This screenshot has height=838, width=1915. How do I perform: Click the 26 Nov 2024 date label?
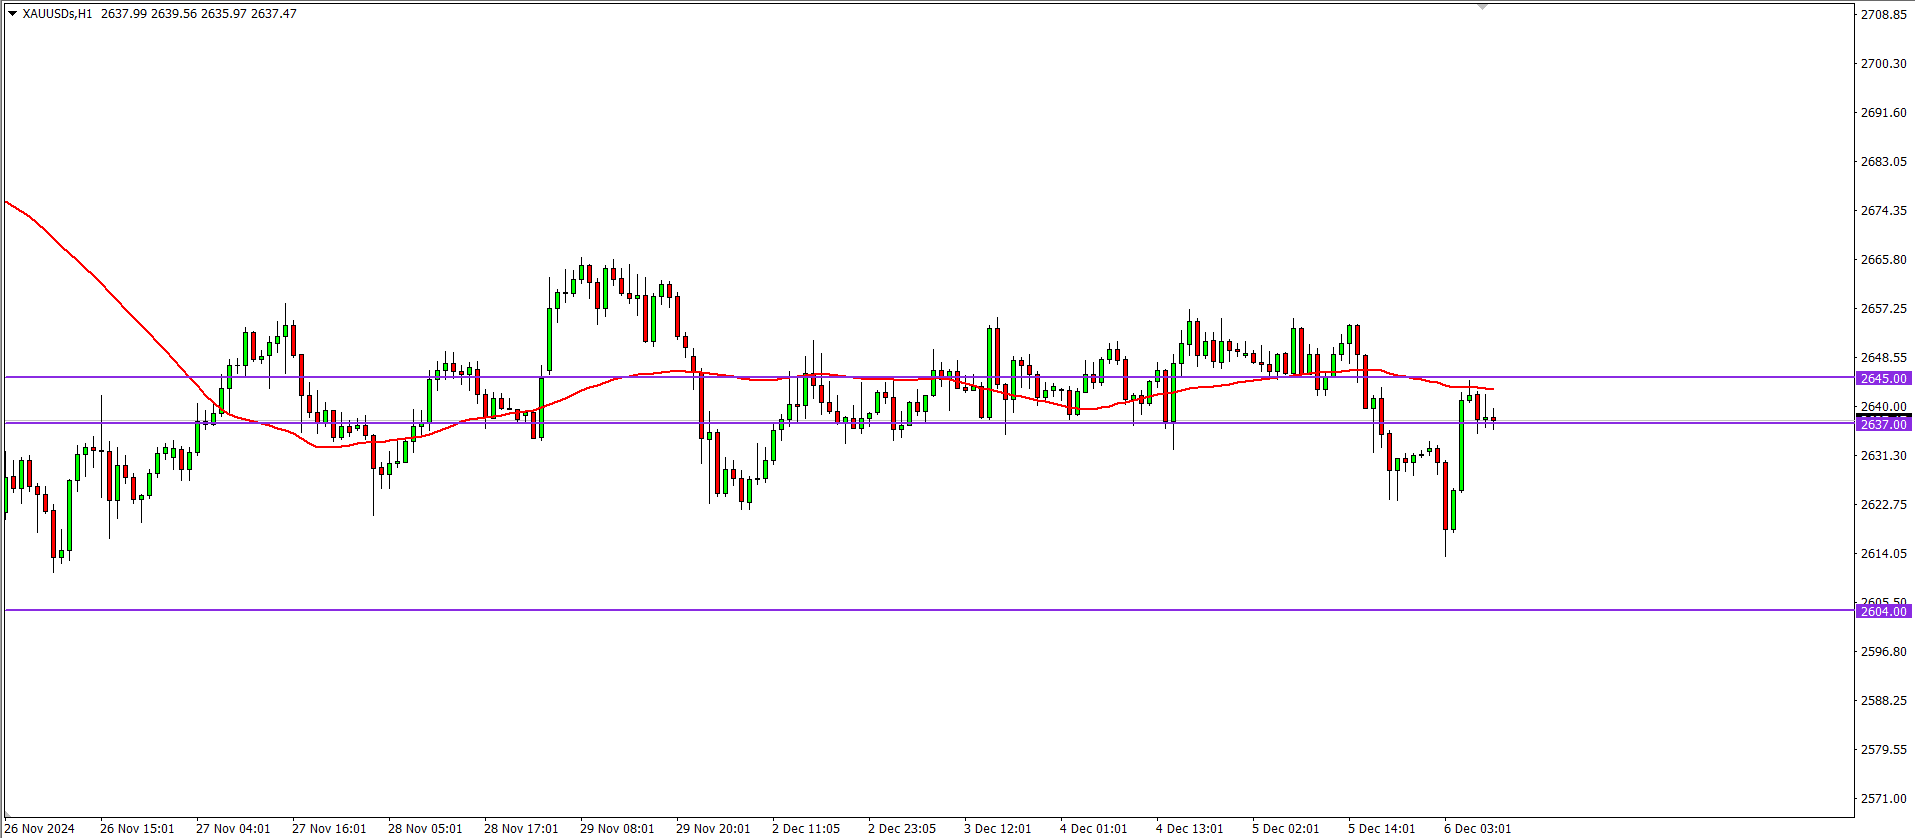tap(40, 828)
